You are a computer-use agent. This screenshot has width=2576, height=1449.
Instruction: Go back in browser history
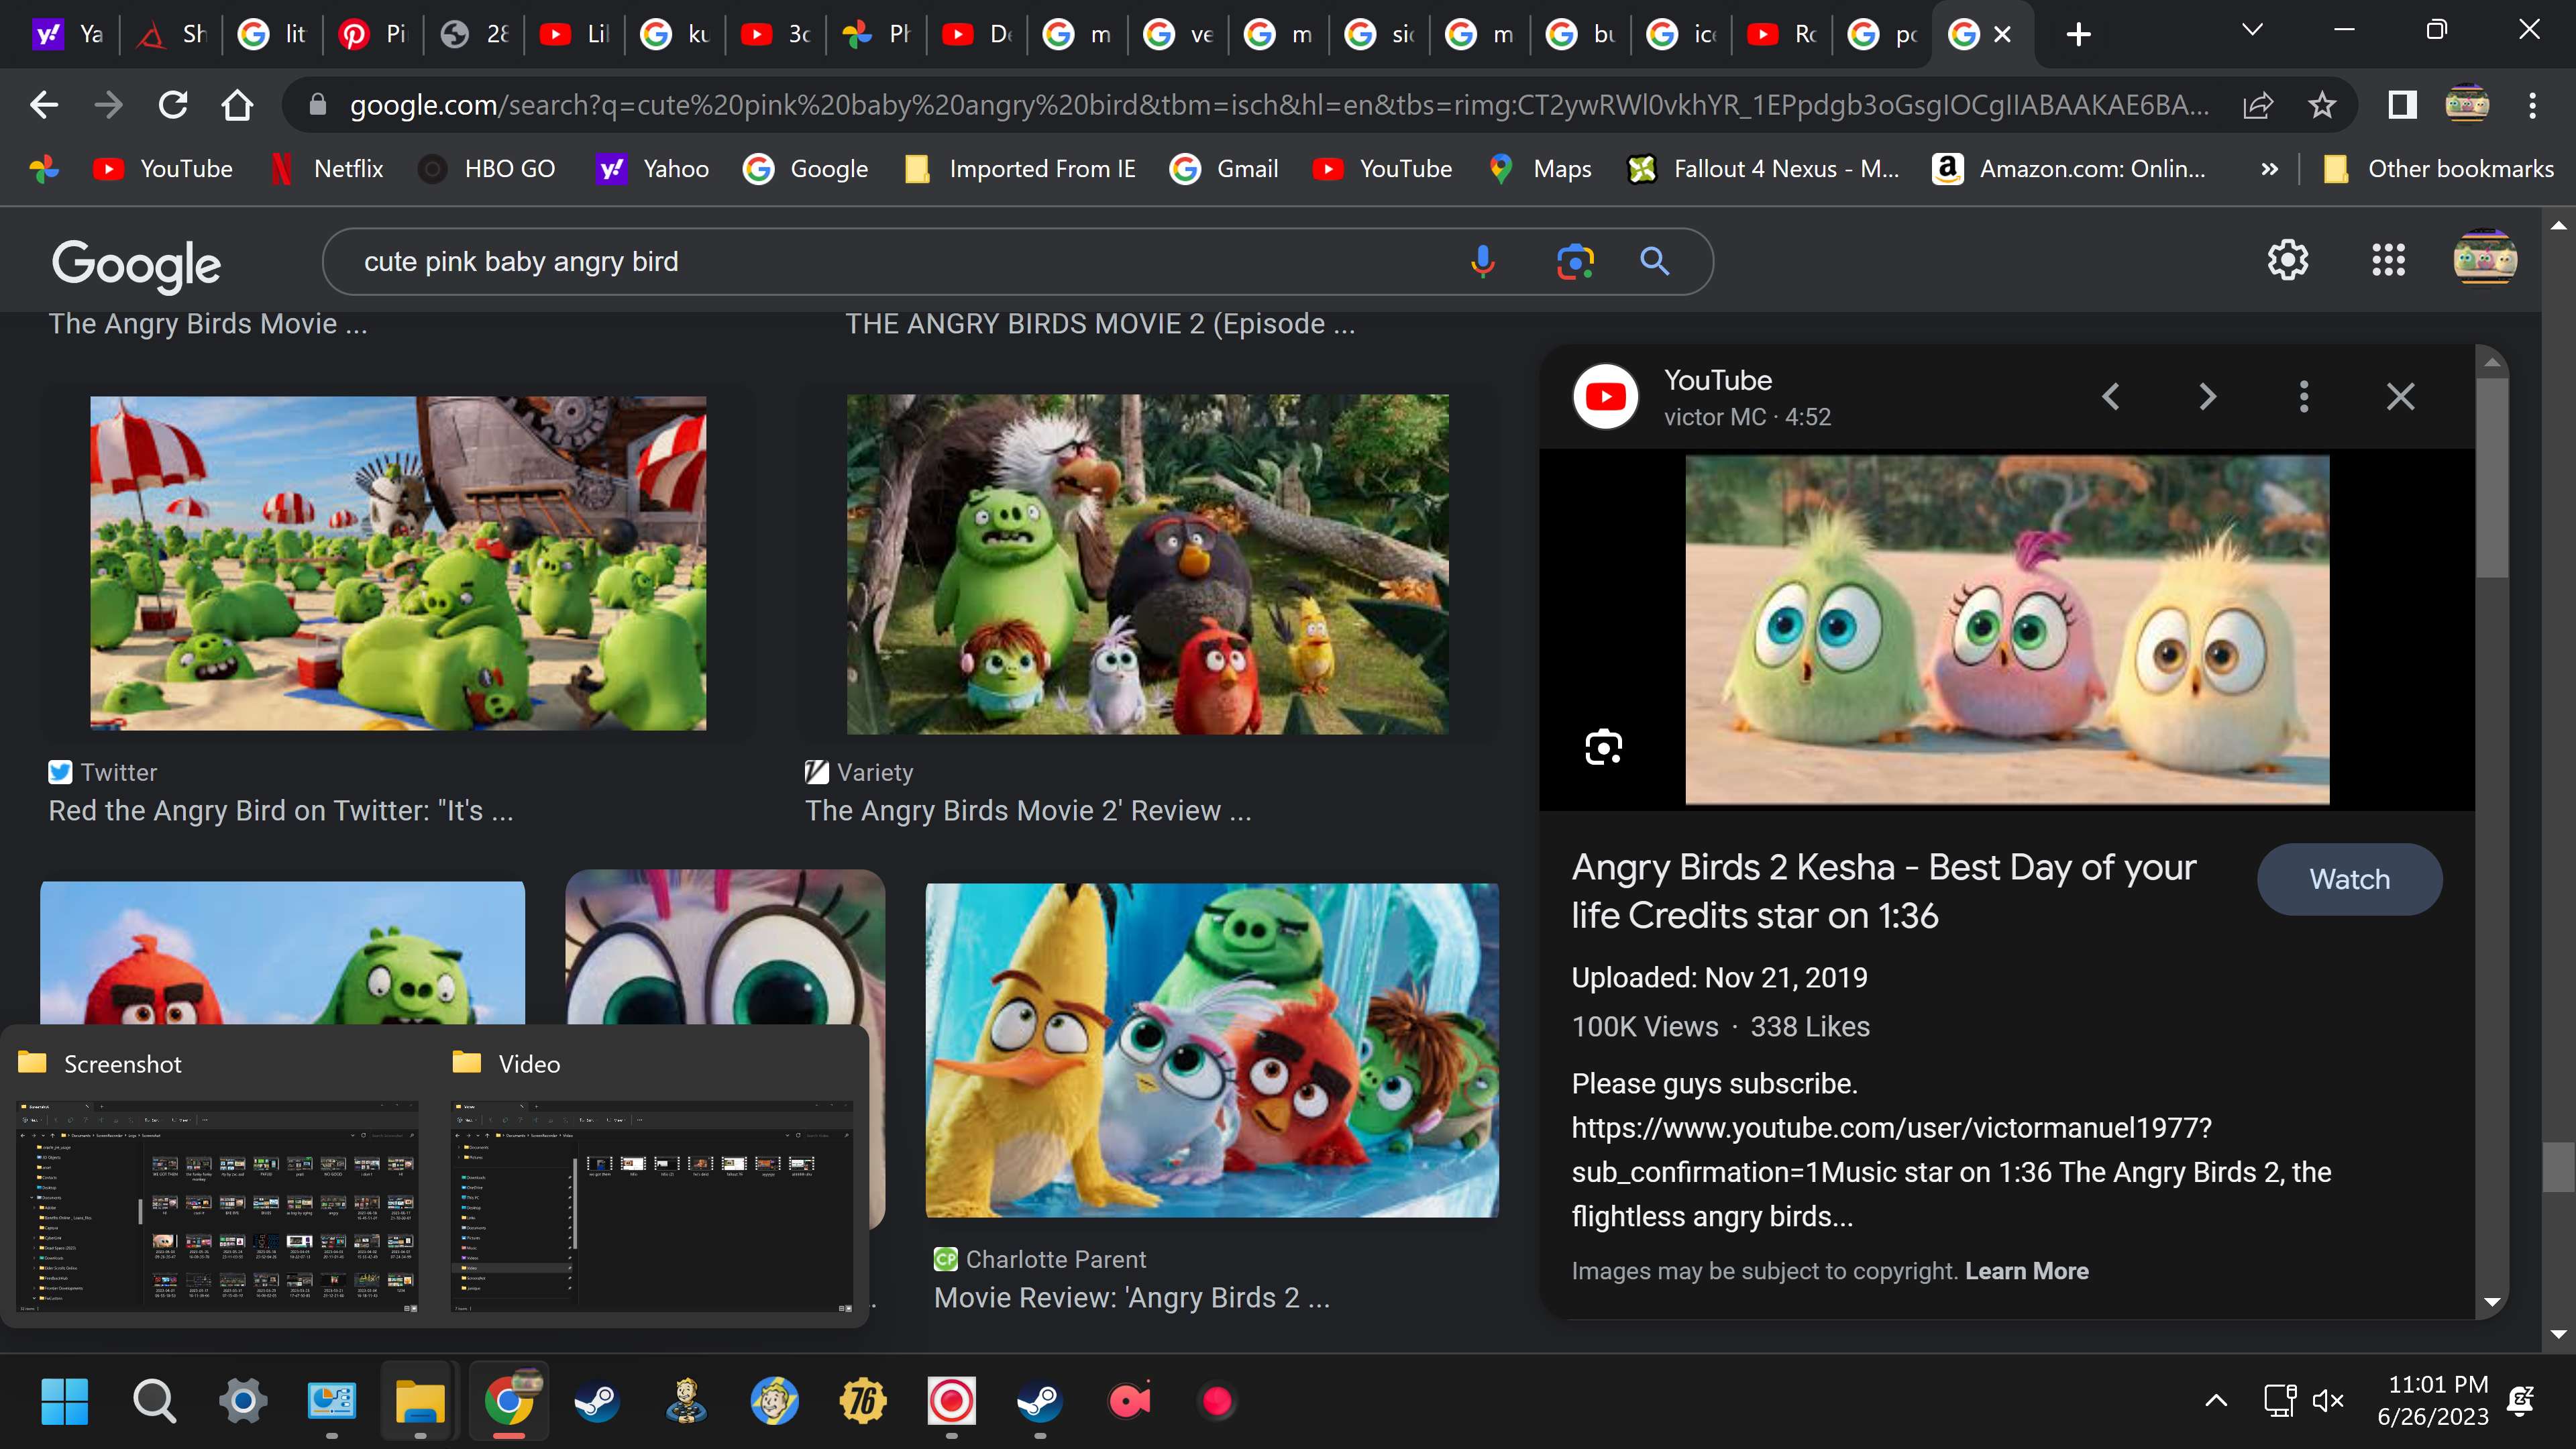click(x=44, y=105)
